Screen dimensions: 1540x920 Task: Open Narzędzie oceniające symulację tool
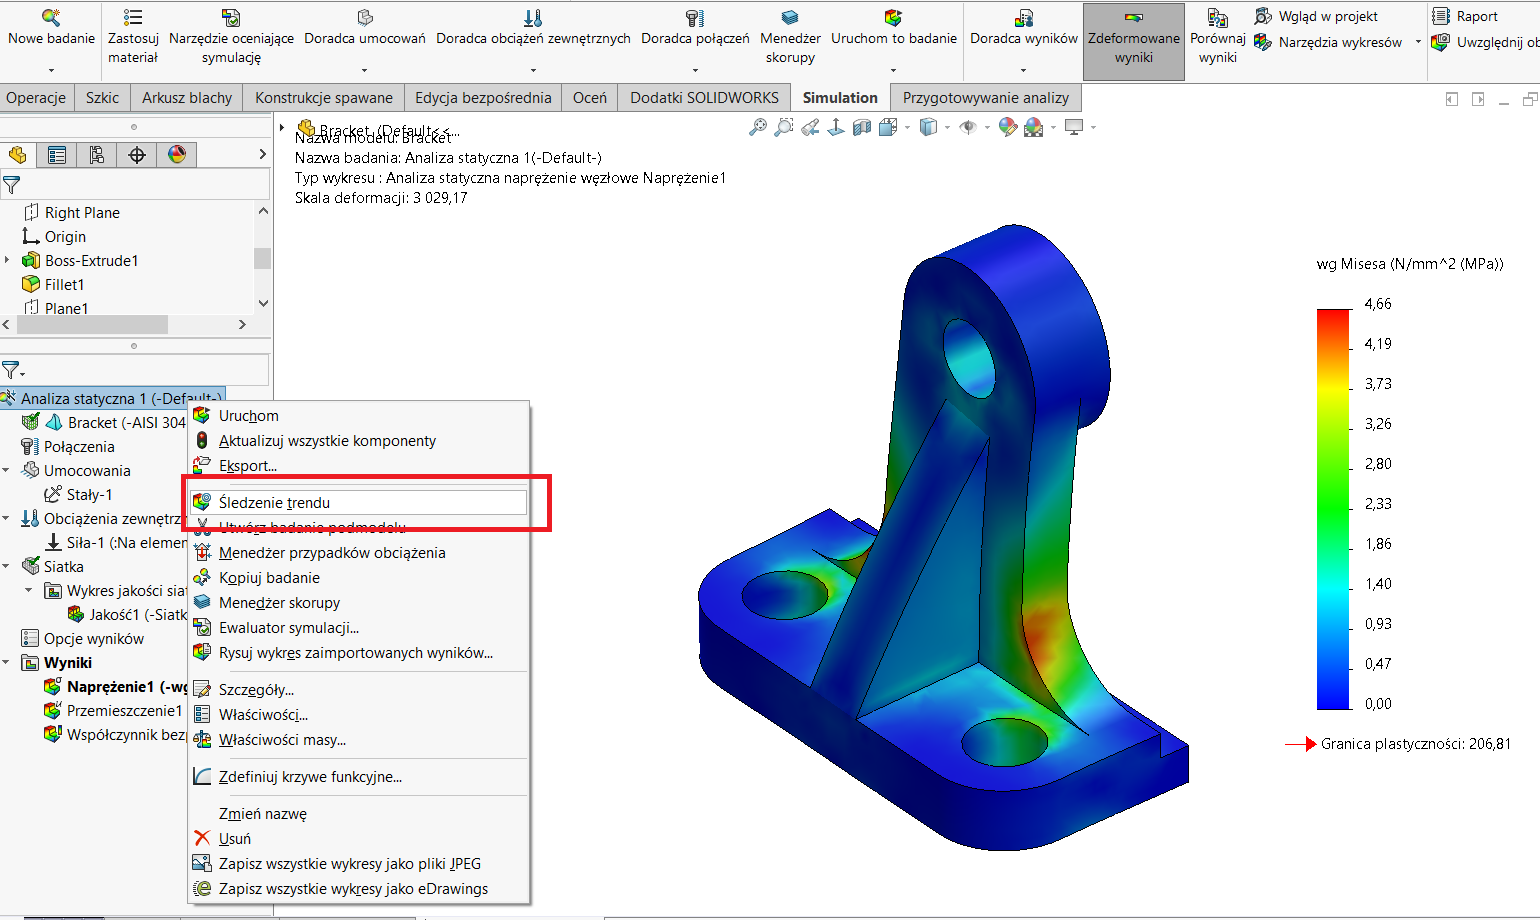point(231,36)
